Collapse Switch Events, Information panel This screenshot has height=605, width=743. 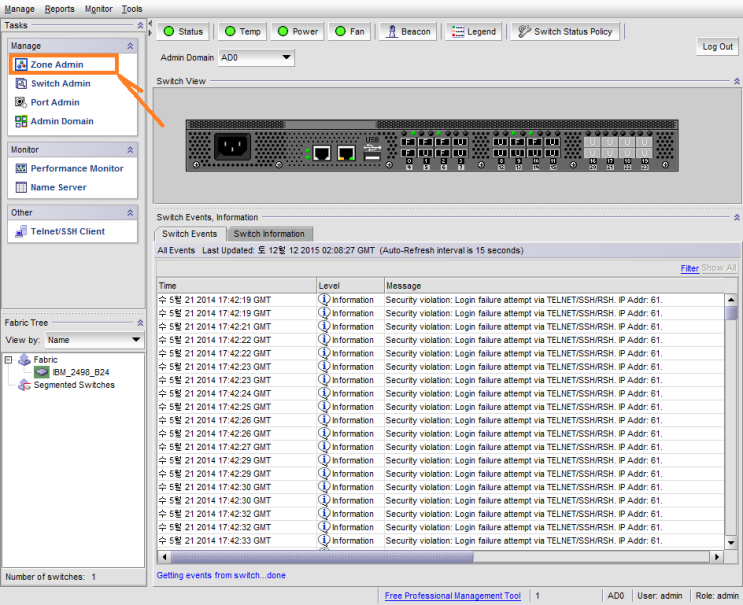click(x=737, y=217)
